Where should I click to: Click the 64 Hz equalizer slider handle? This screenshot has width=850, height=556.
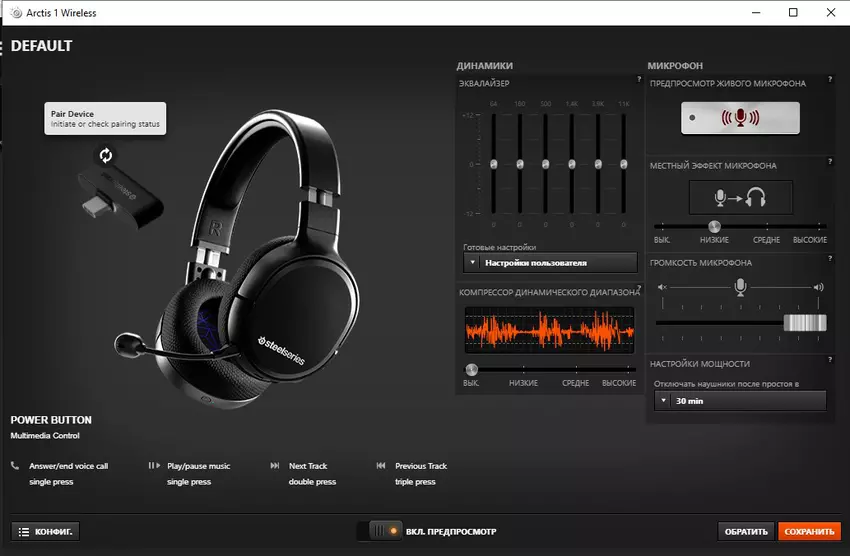click(x=493, y=164)
